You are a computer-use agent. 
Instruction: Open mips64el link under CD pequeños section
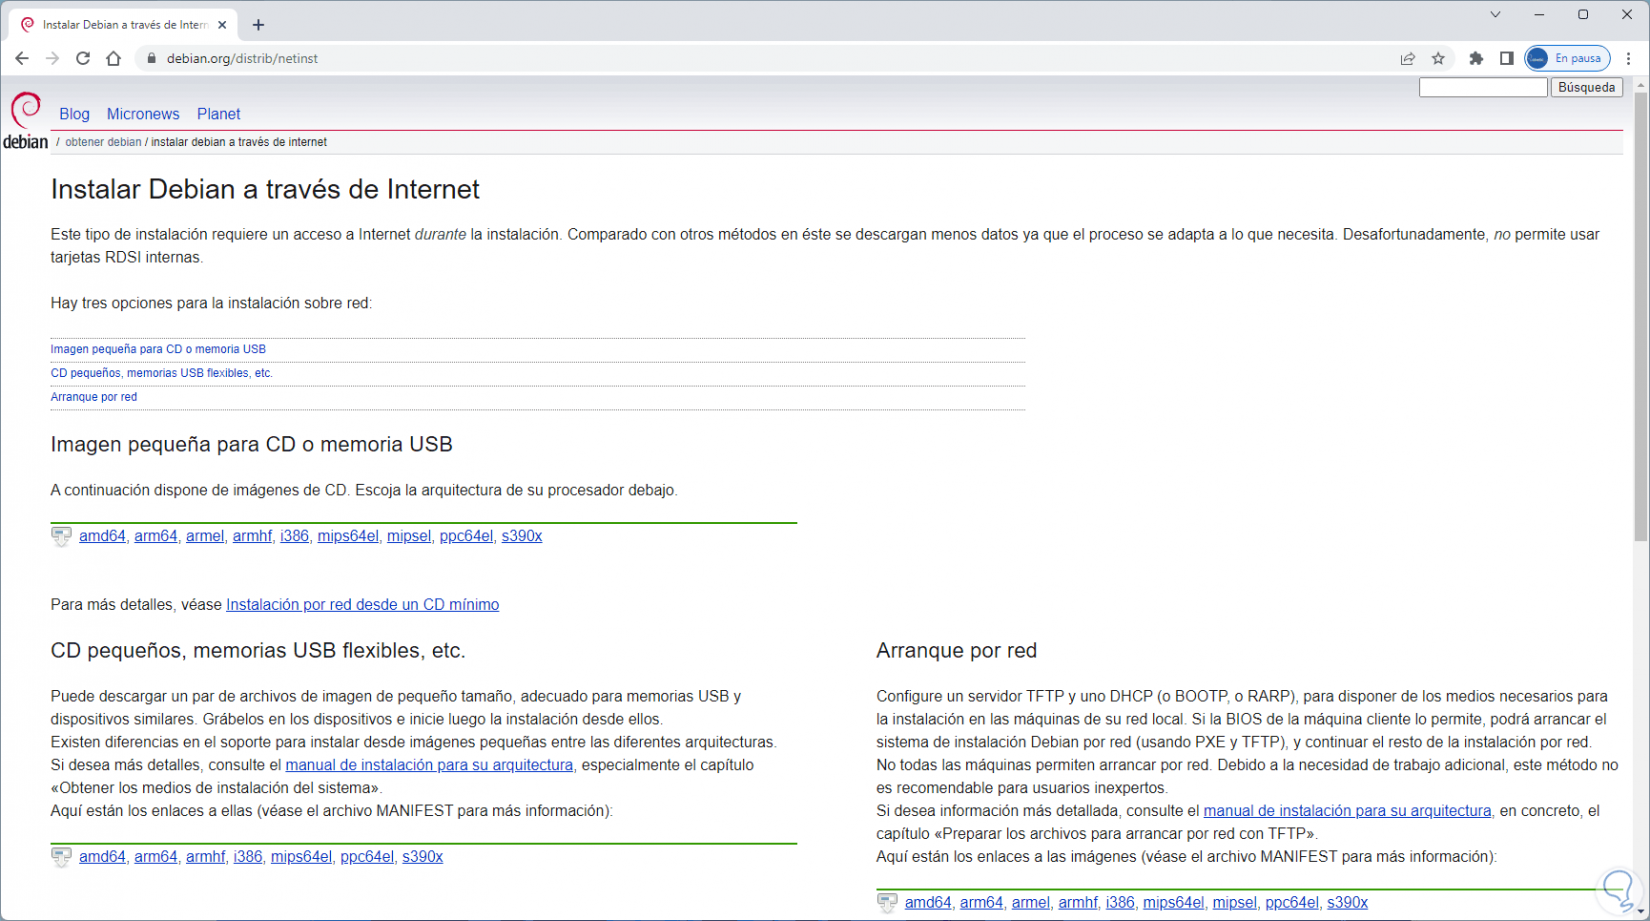[x=301, y=857]
